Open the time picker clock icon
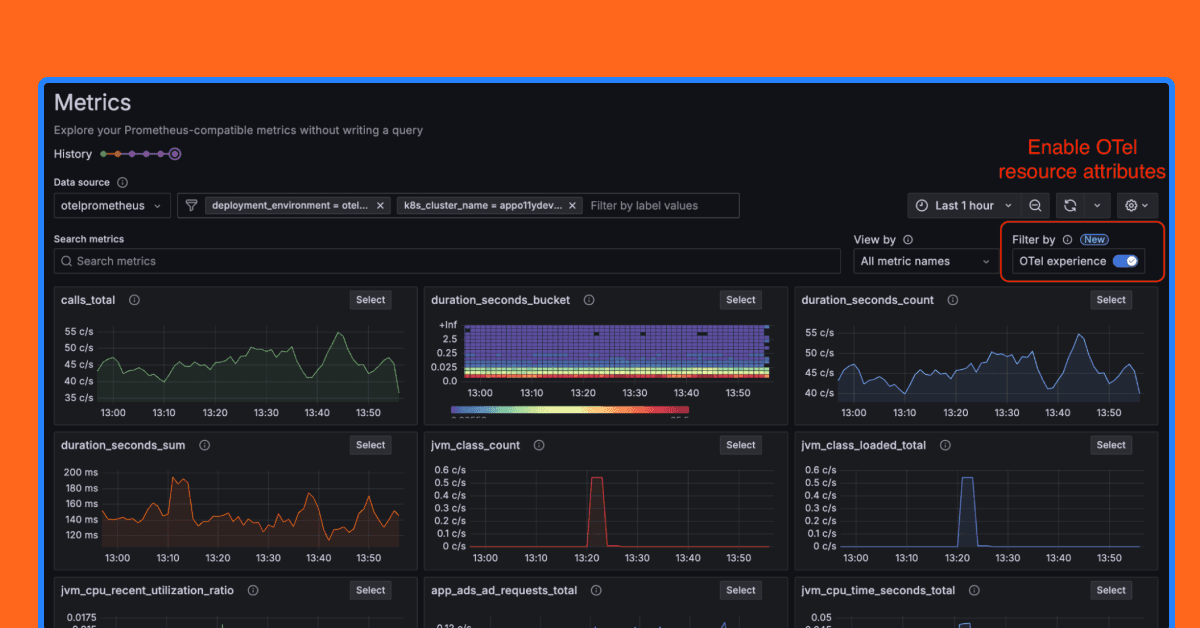Image resolution: width=1200 pixels, height=628 pixels. [921, 205]
